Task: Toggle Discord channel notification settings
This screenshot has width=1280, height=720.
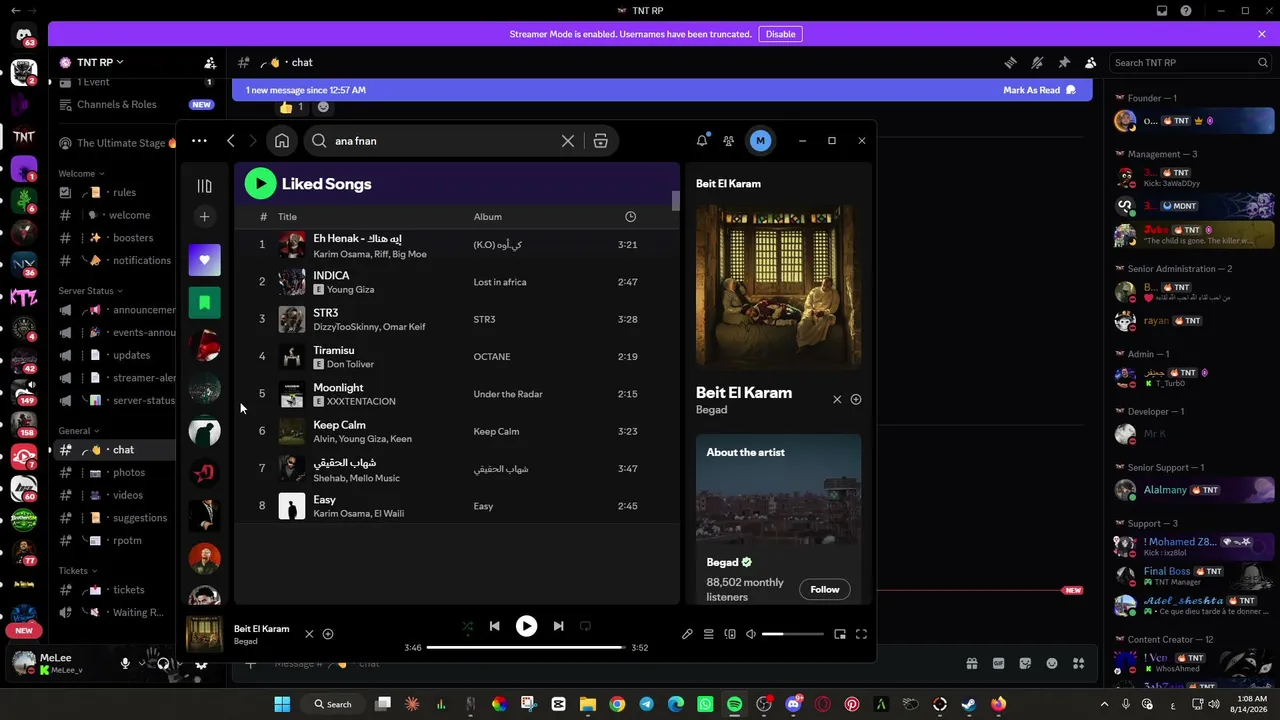Action: pyautogui.click(x=1037, y=62)
